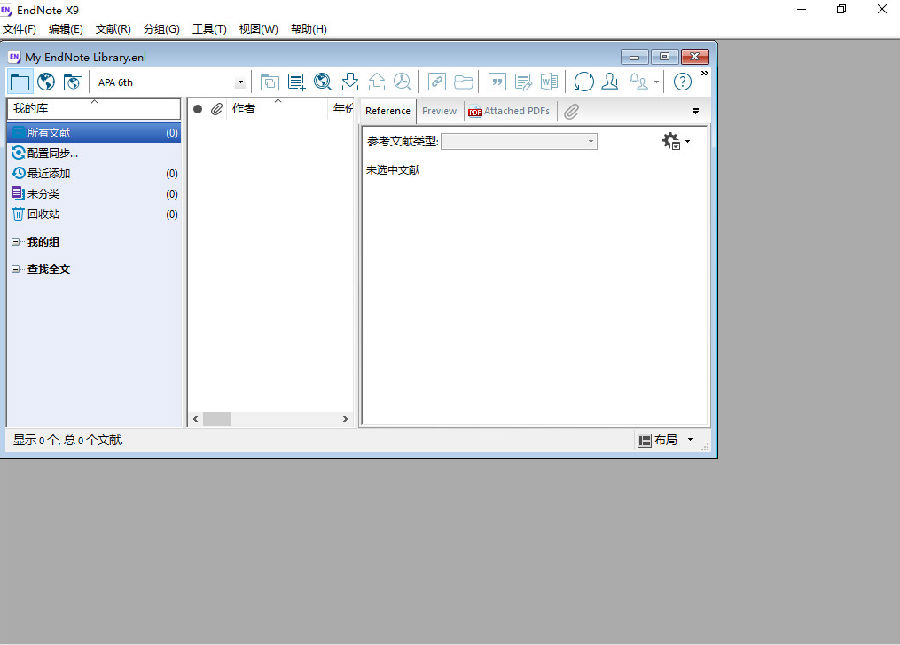The width and height of the screenshot is (900, 645).
Task: Click reference list scroll left arrow
Action: (196, 419)
